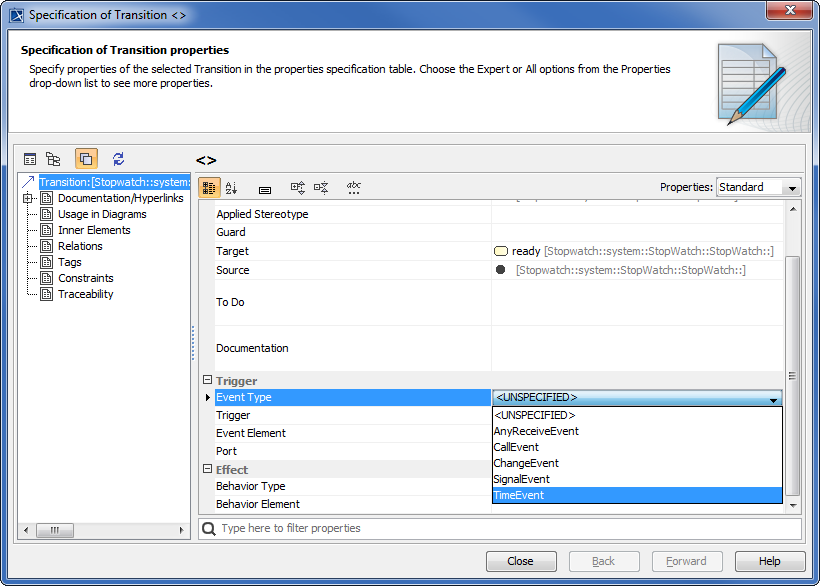Click the refresh arrows icon

click(x=118, y=159)
